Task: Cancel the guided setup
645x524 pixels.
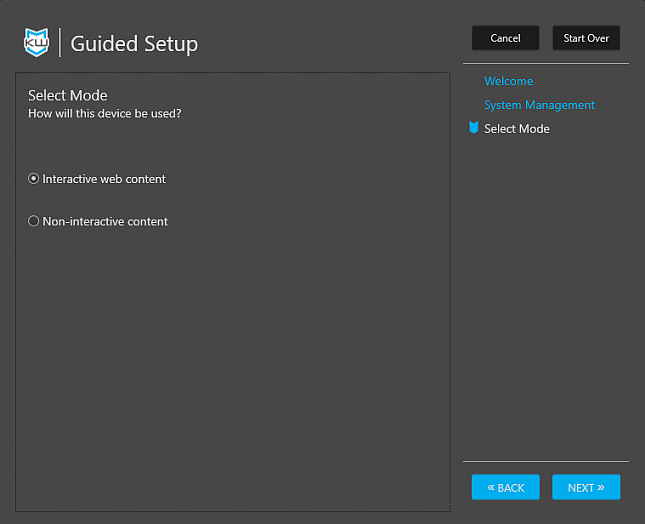Action: (505, 38)
